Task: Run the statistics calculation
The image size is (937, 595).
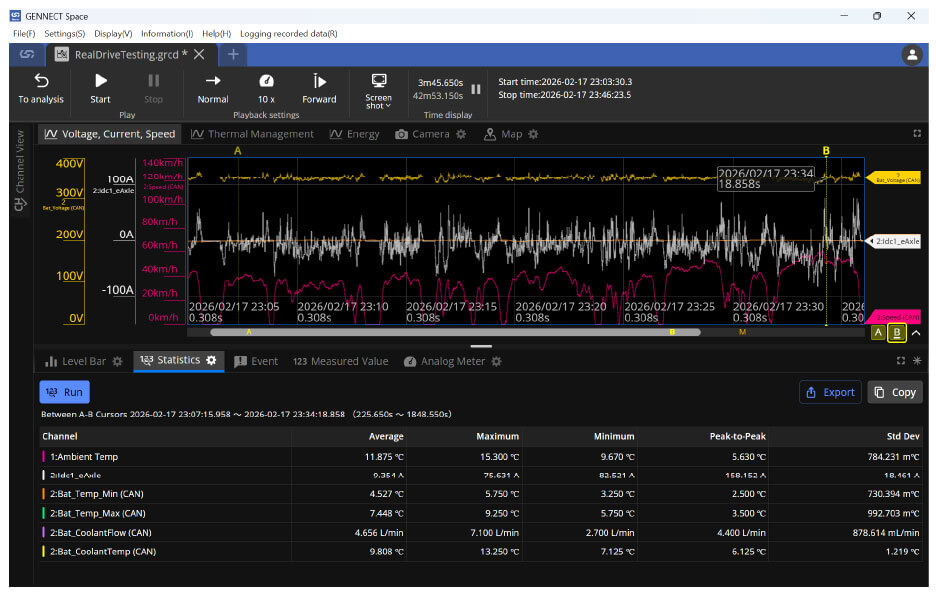Action: tap(65, 392)
